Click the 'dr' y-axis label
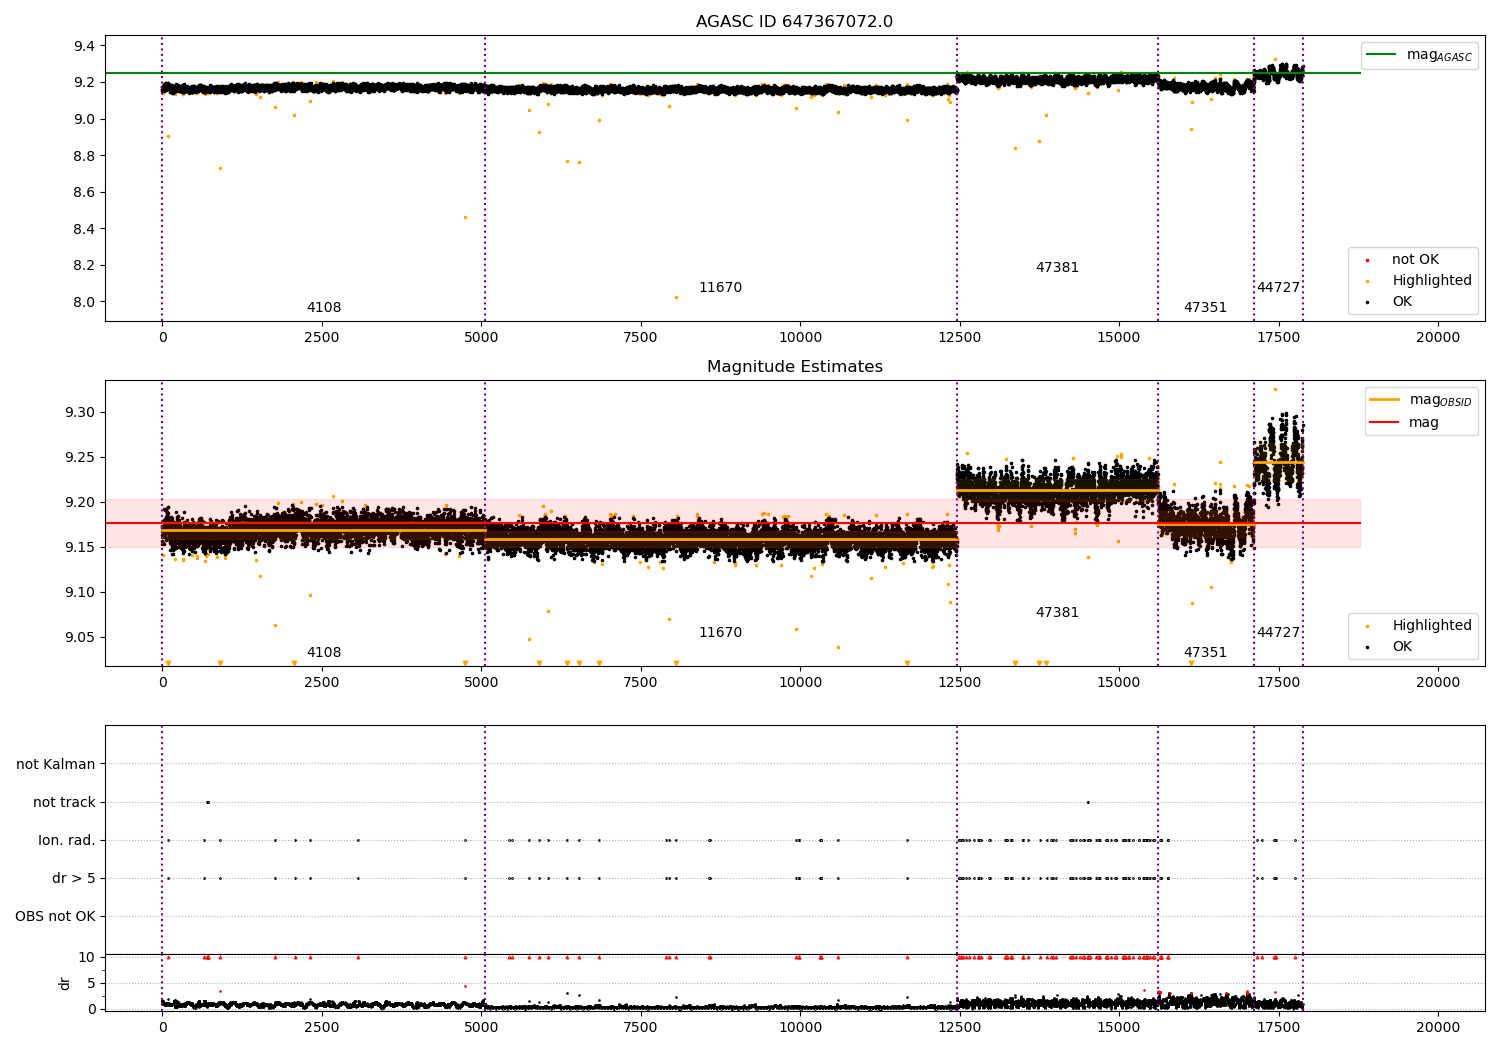Screen dimensions: 1500x1050 [x=65, y=983]
